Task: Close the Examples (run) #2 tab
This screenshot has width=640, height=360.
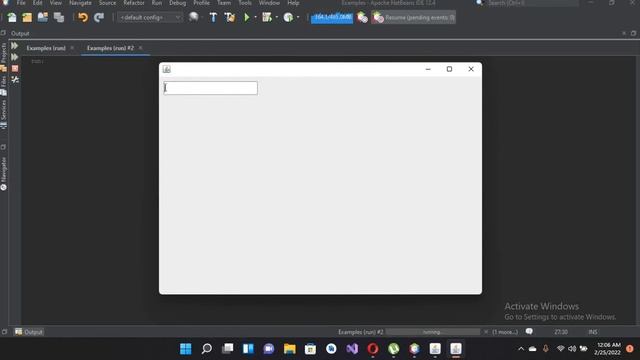Action: (140, 48)
